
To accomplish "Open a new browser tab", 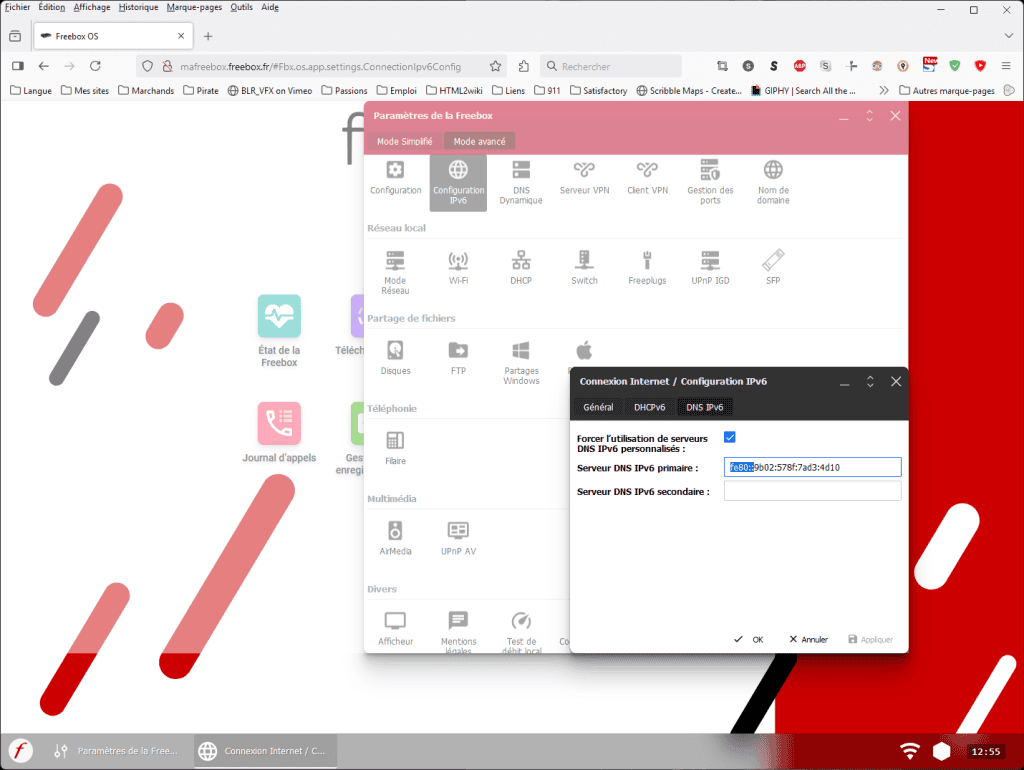I will point(208,36).
